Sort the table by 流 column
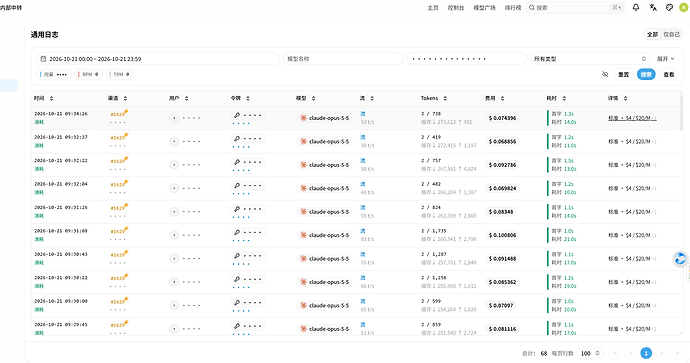 [367, 98]
